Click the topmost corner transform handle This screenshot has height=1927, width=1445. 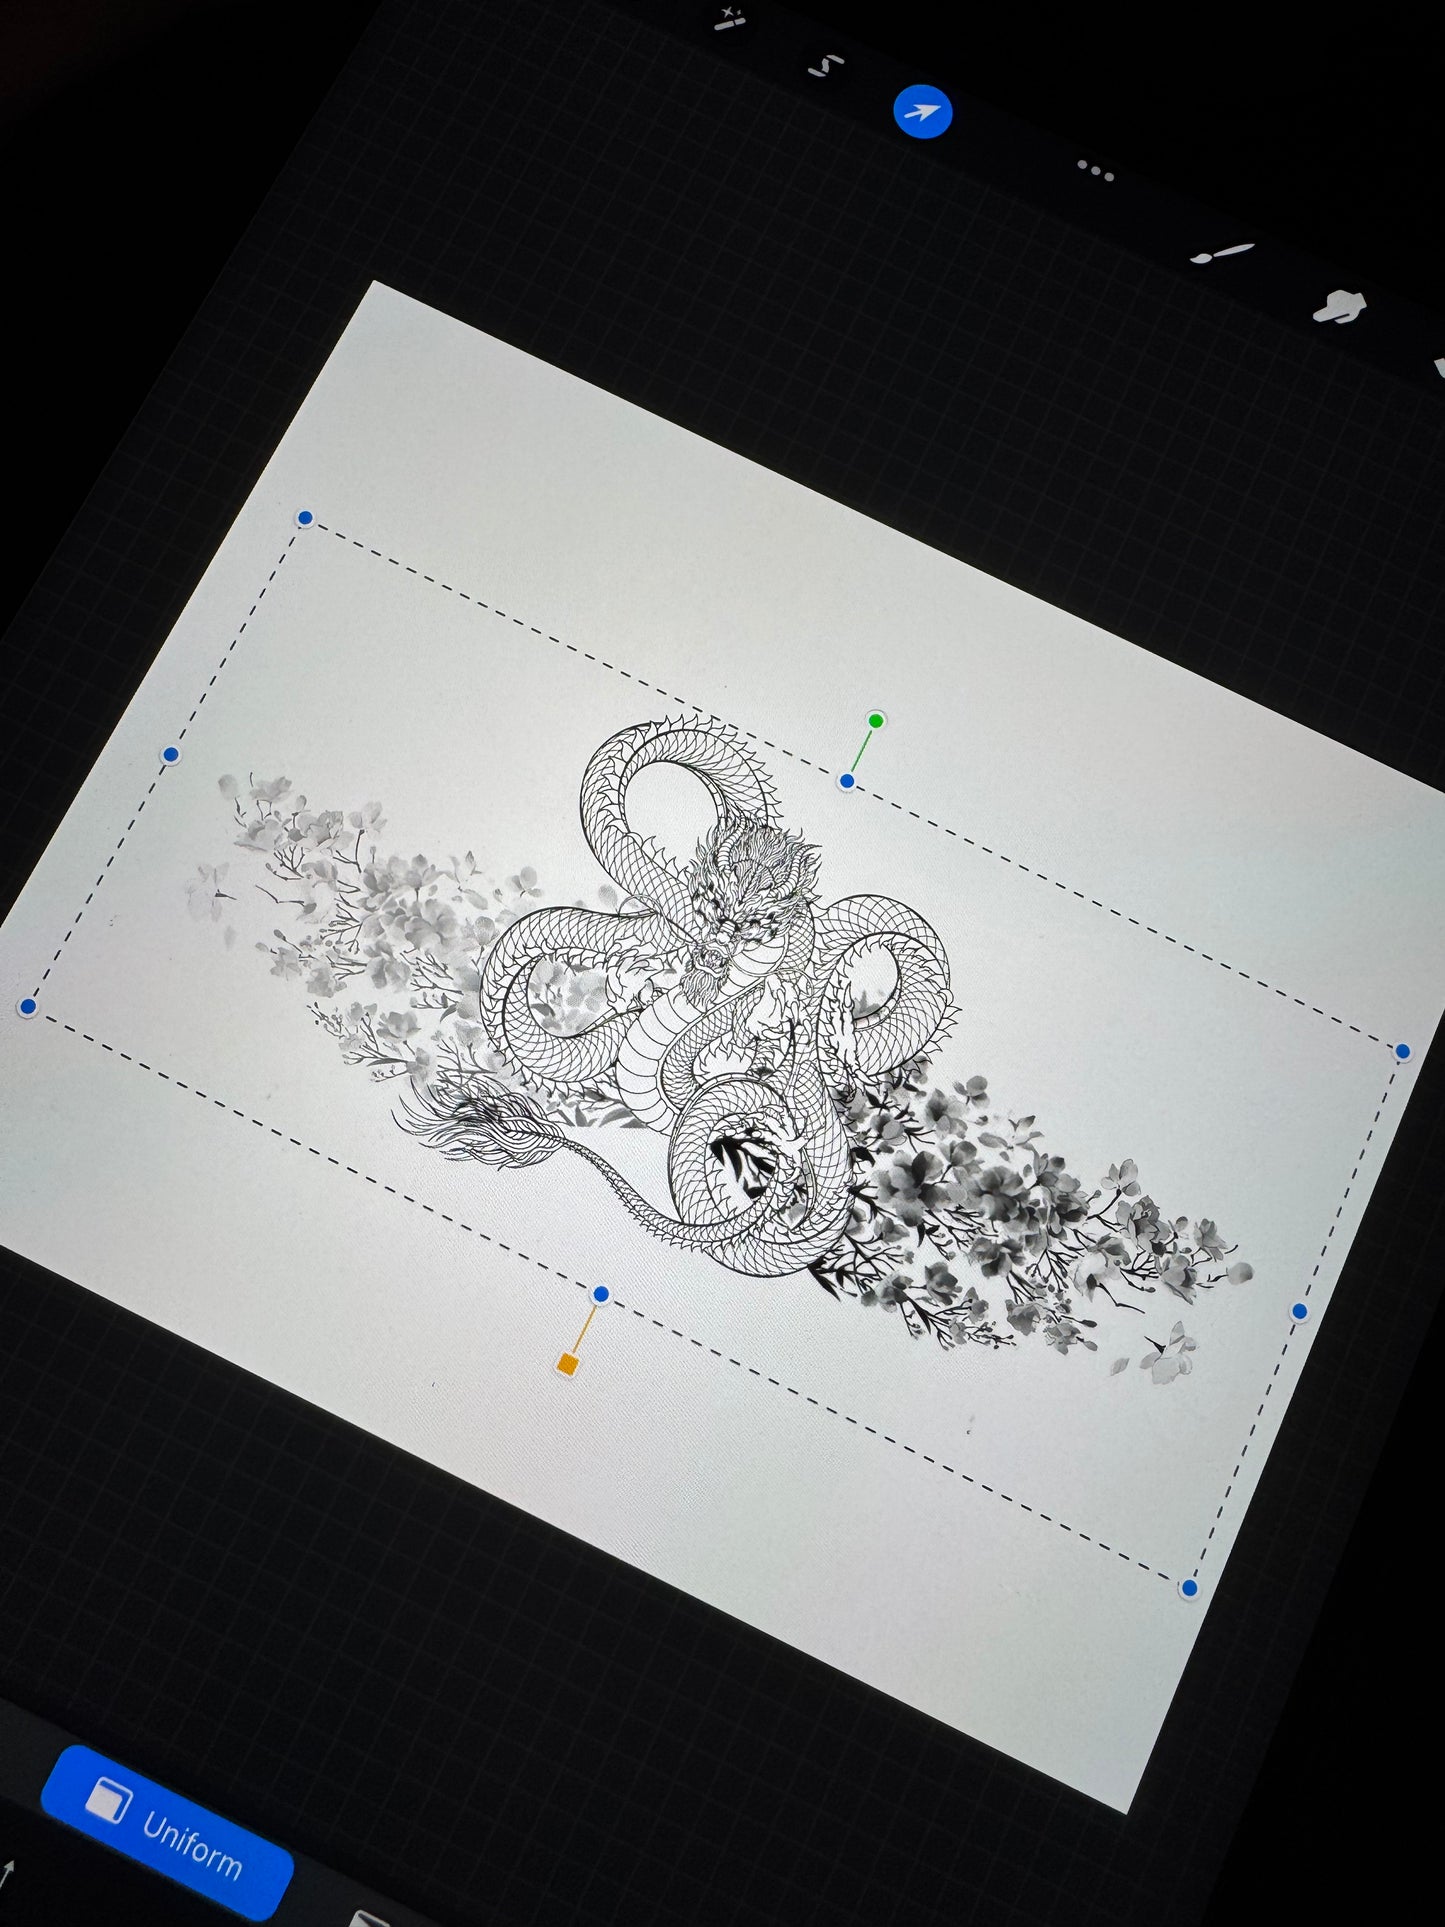(305, 518)
